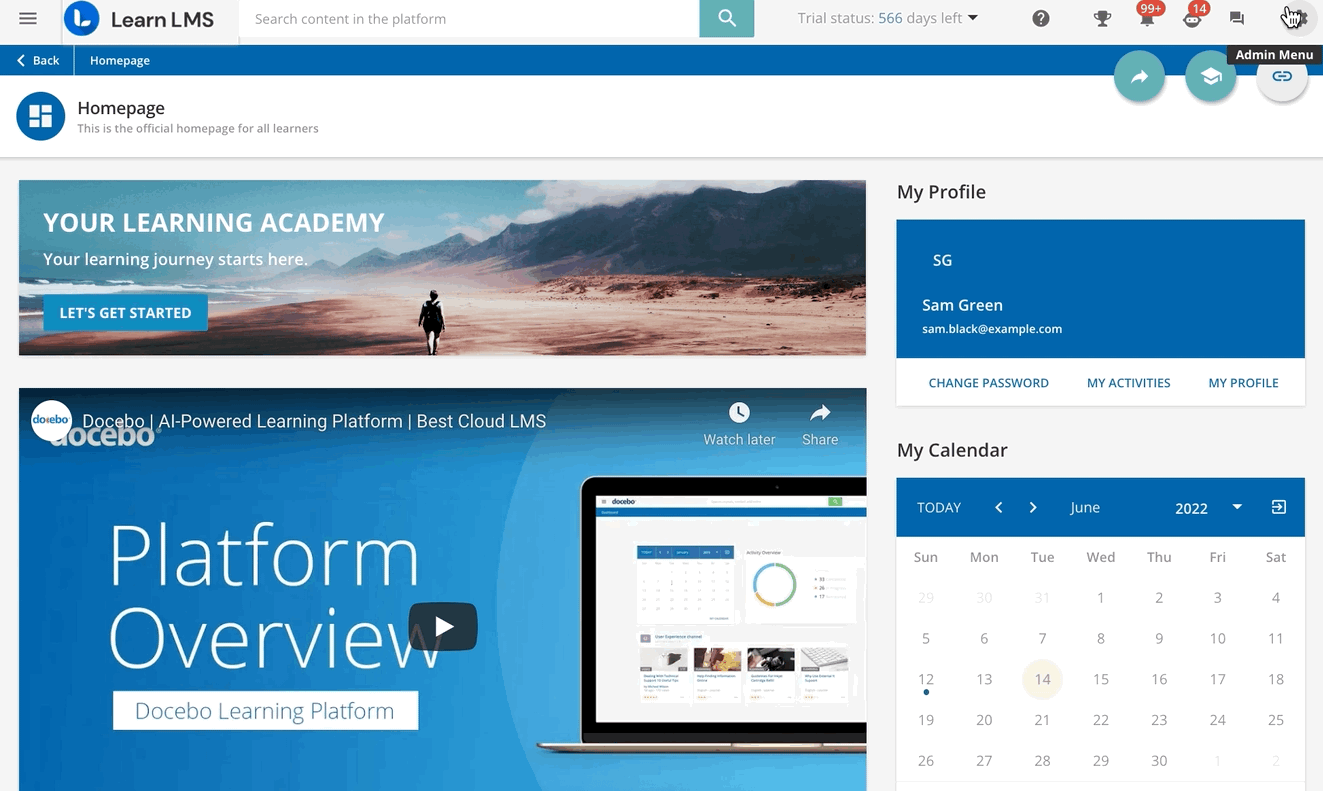Click CHANGE PASSWORD link

(988, 383)
